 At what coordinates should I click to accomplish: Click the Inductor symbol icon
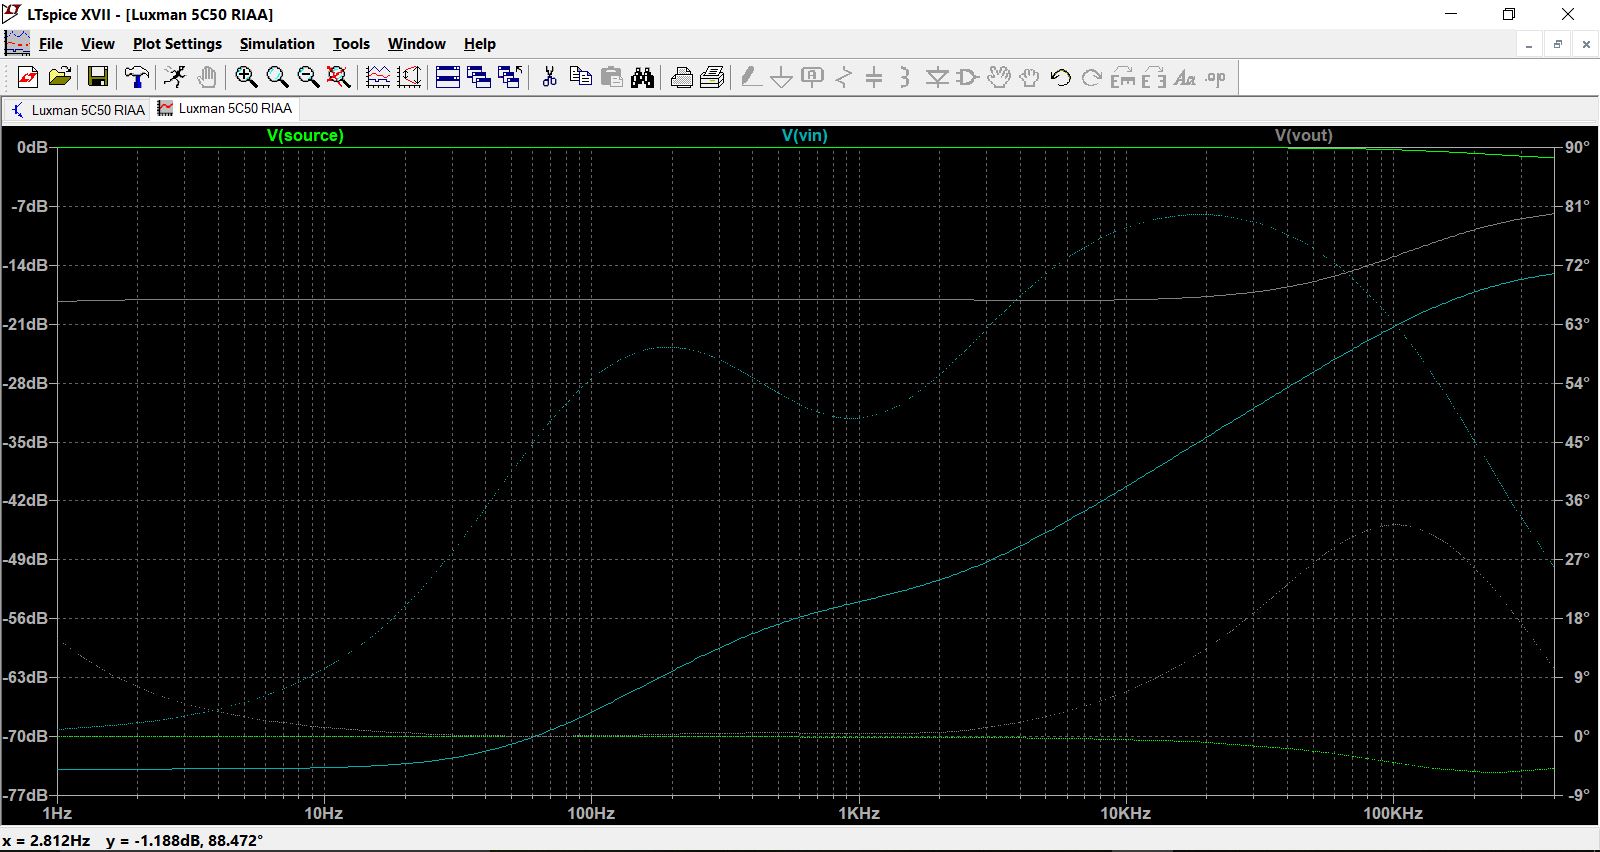pos(905,77)
